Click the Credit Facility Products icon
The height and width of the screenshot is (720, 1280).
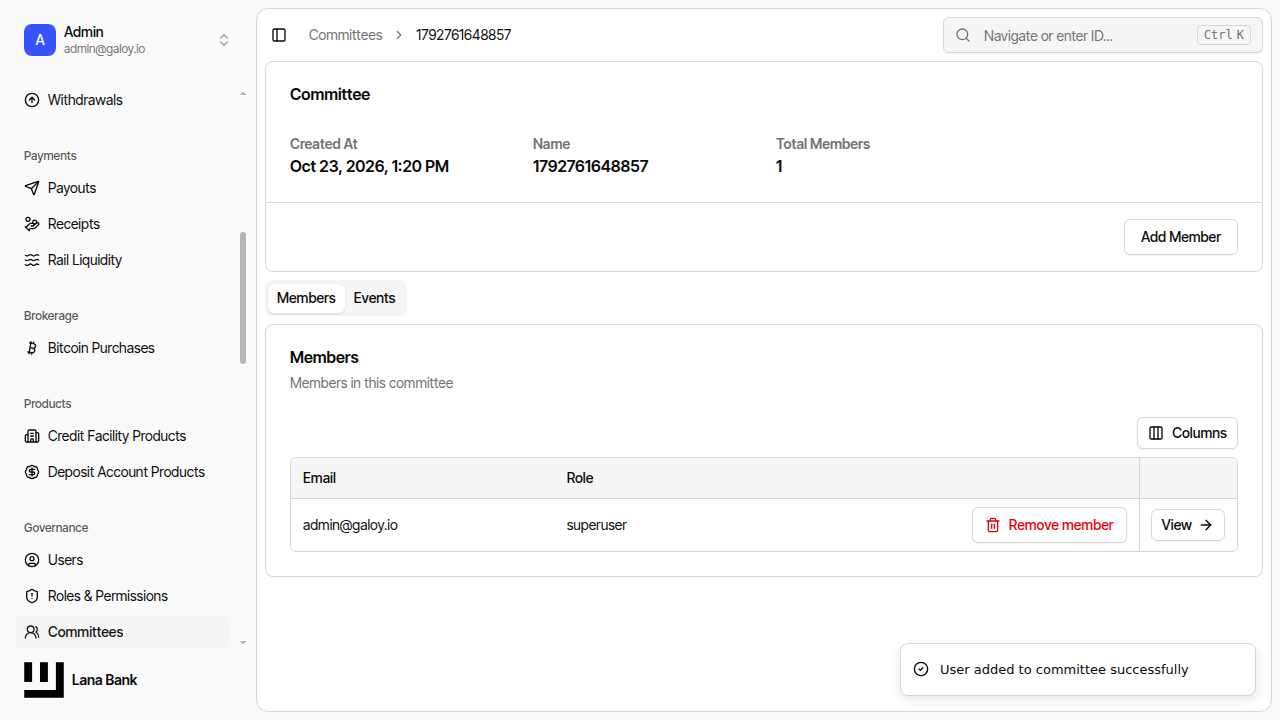32,436
